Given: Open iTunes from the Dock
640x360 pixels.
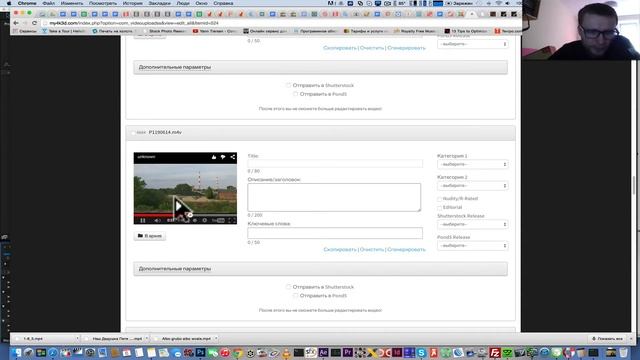Looking at the screenshot, I should 225,353.
